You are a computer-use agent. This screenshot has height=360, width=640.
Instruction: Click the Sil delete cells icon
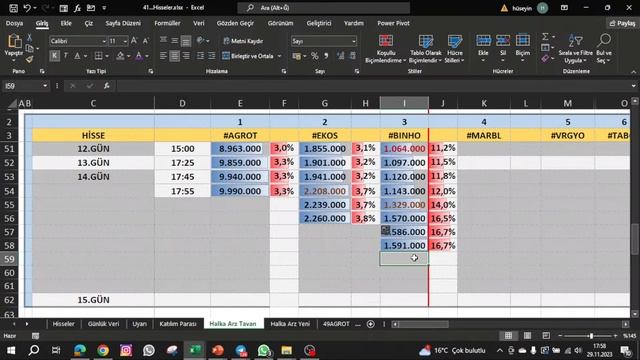[503, 40]
